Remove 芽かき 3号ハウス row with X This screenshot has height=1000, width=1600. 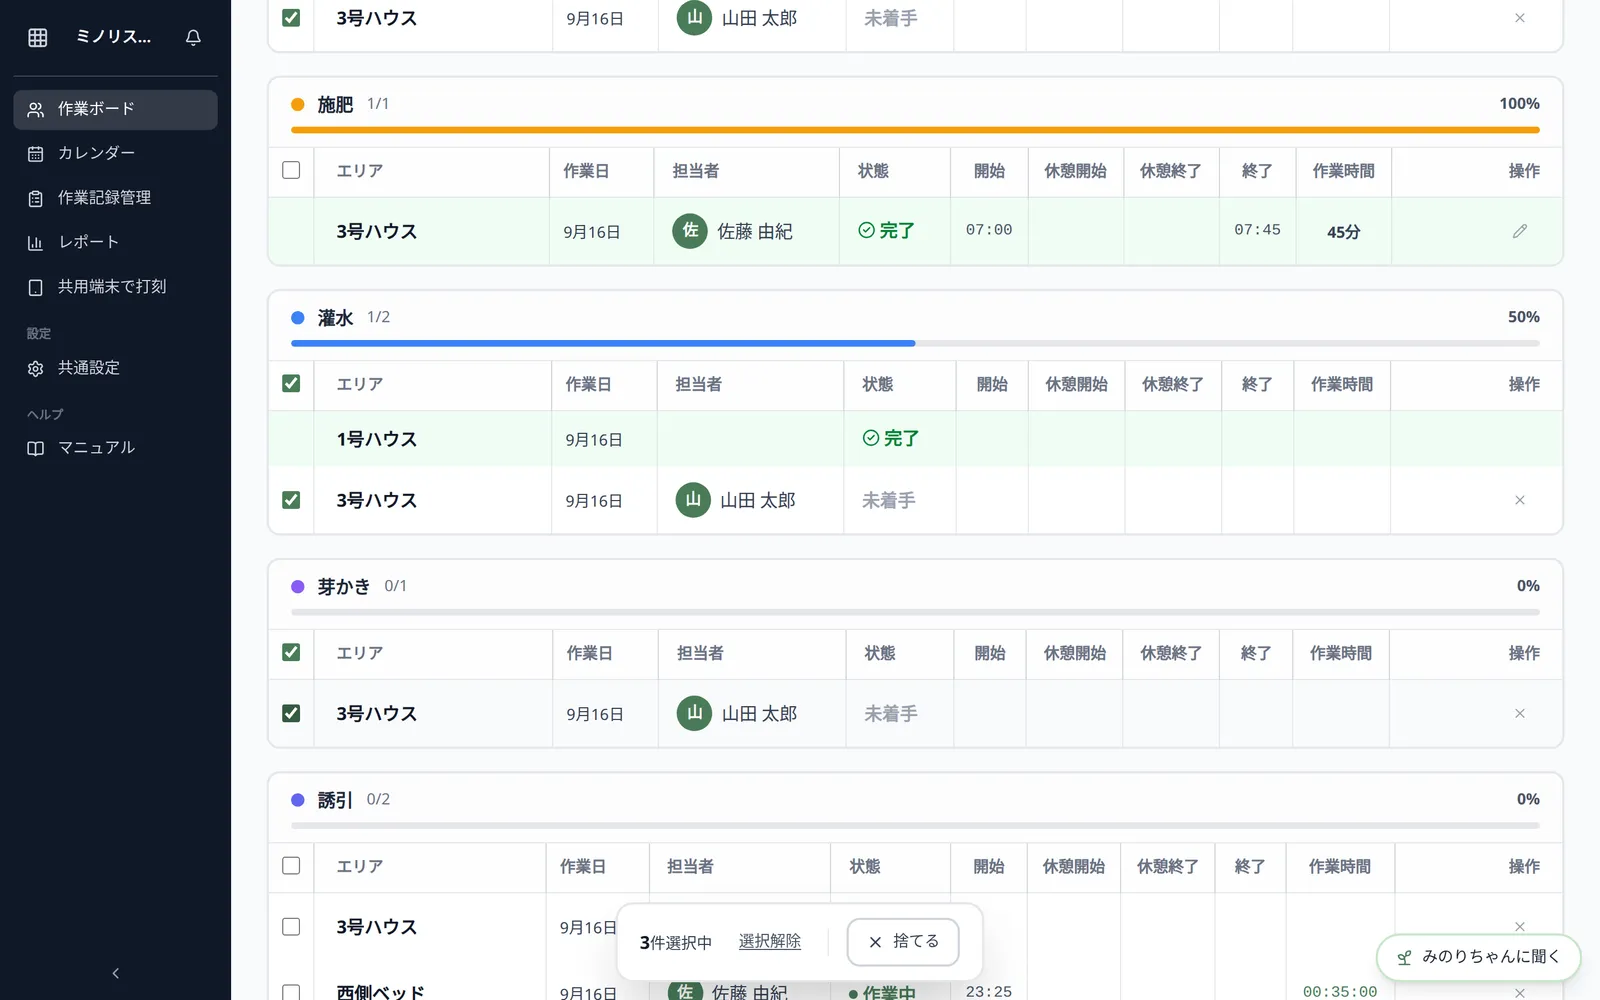click(x=1519, y=713)
